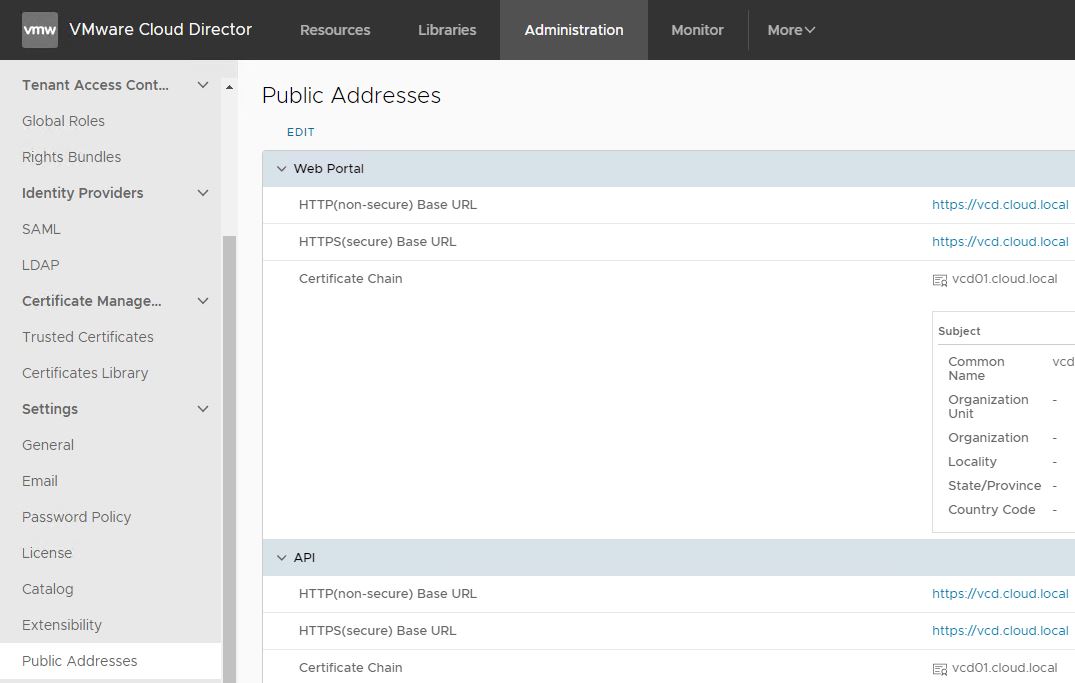This screenshot has height=683, width=1075.
Task: Switch to the Libraries tab
Action: click(x=447, y=30)
